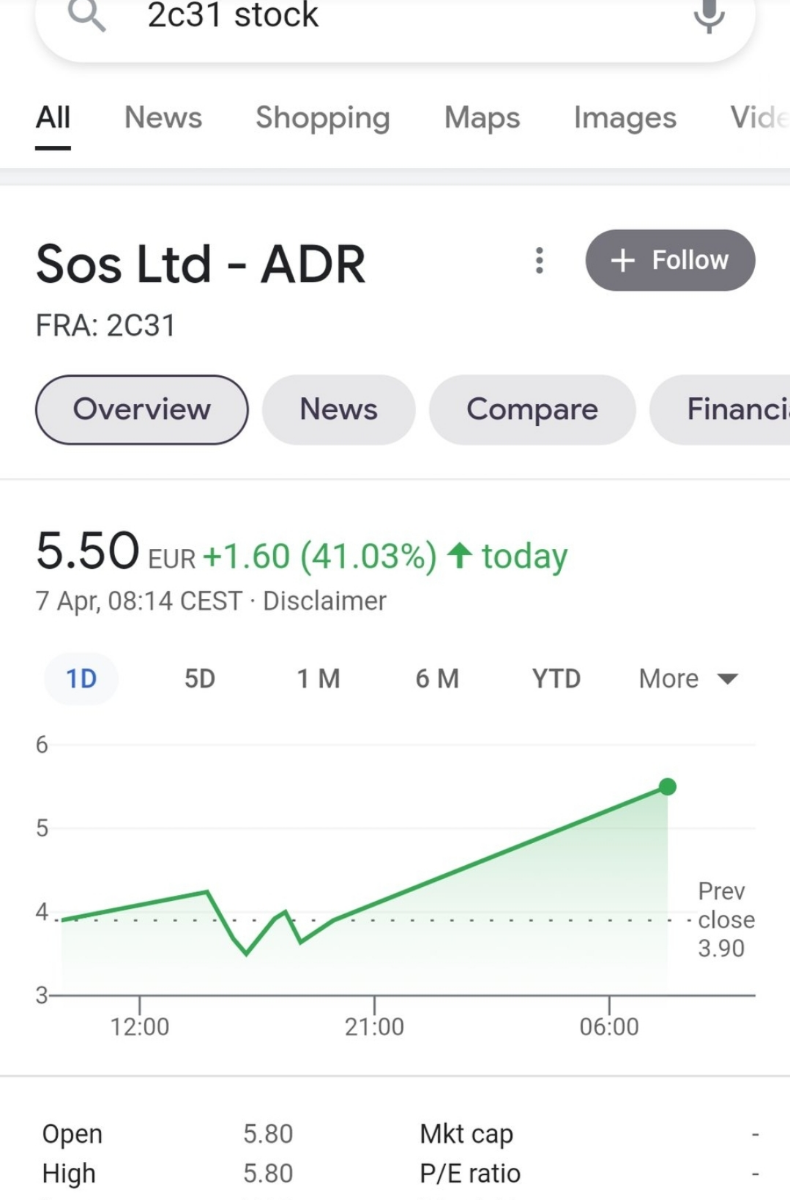Switch chart range to 6 M
This screenshot has height=1200, width=790.
coord(437,679)
